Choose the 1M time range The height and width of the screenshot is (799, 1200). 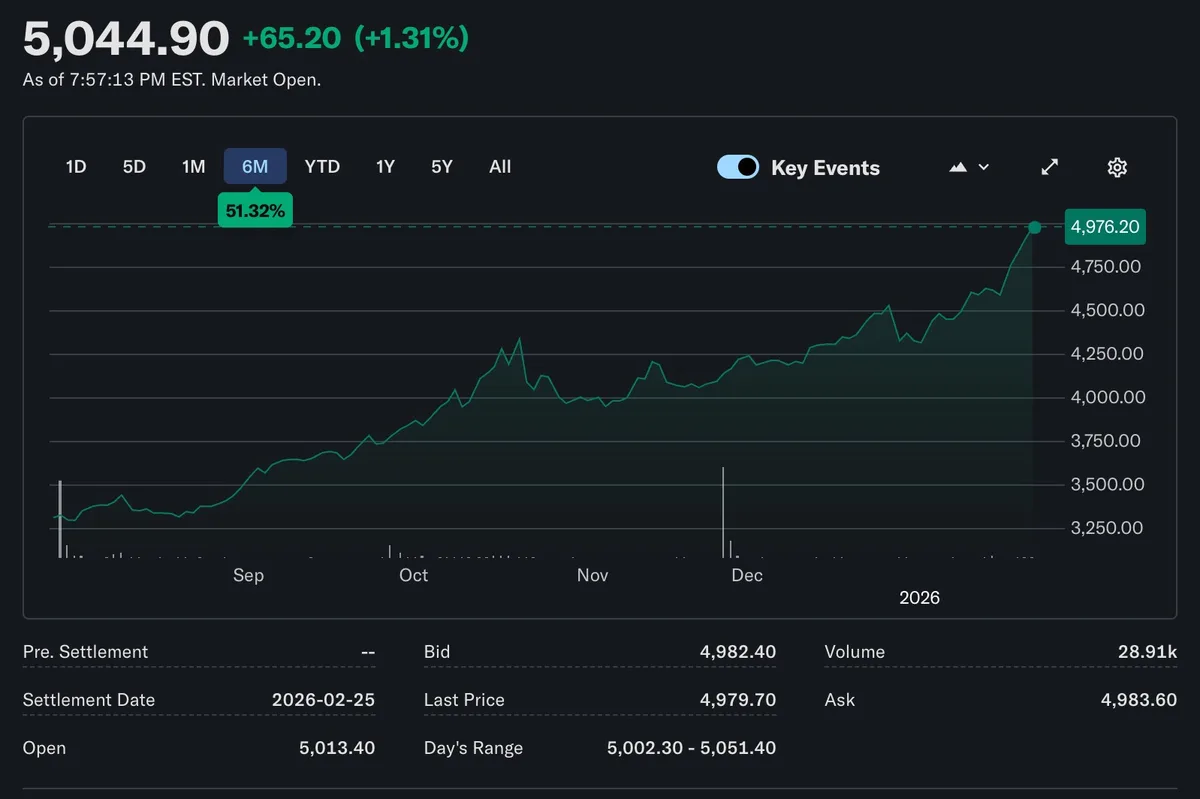pos(193,167)
